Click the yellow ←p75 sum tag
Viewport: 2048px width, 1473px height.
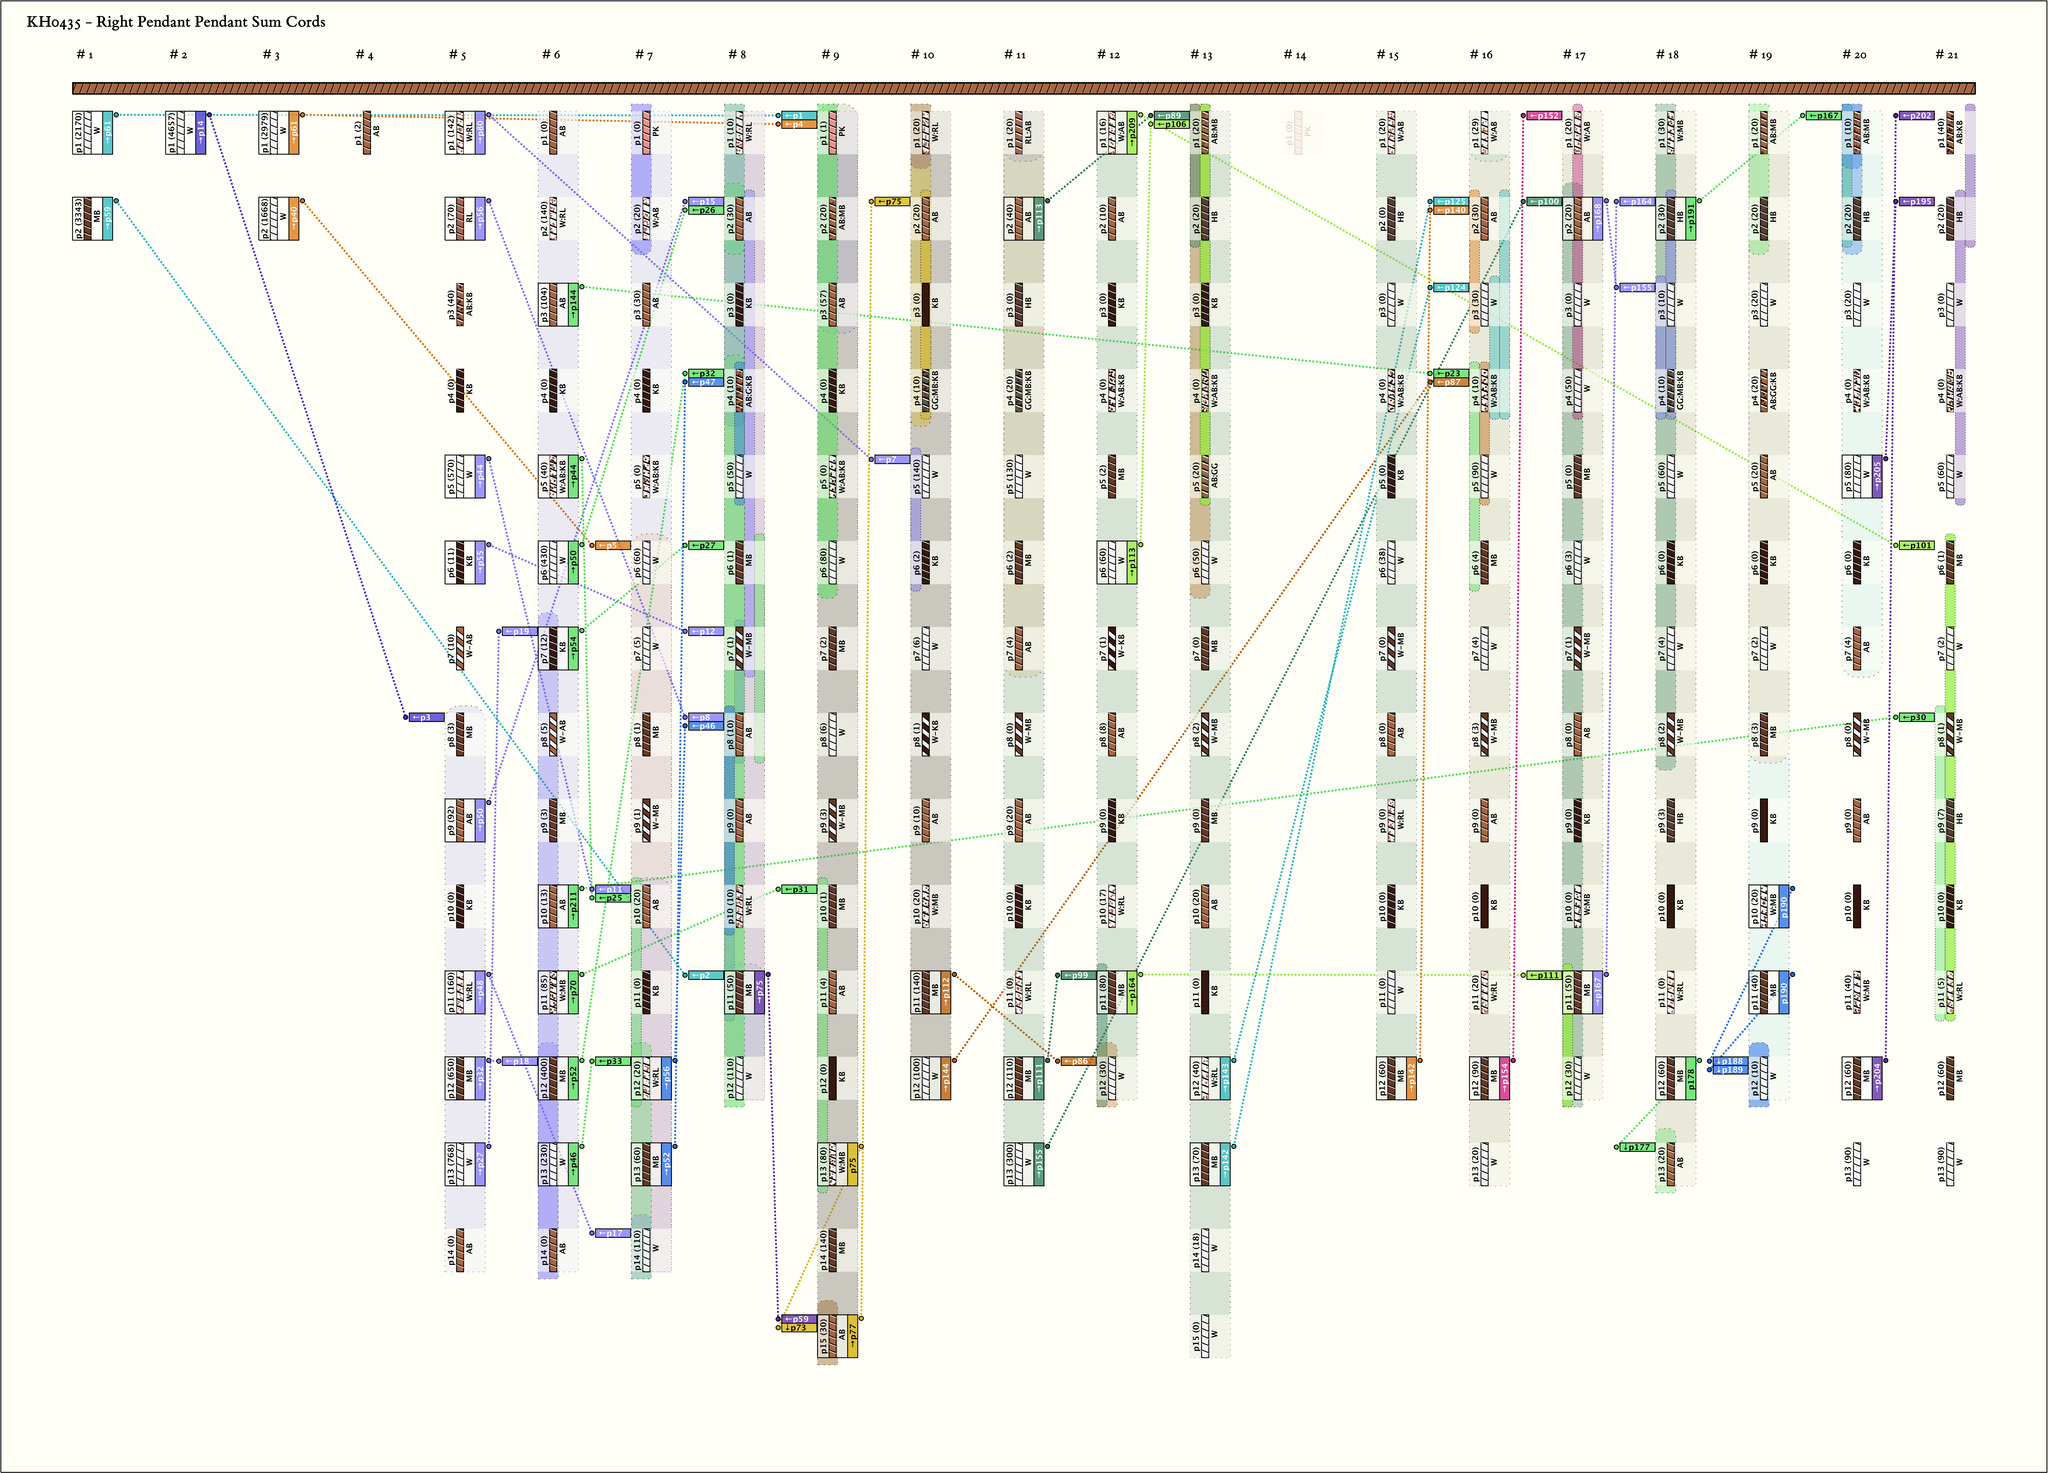[x=892, y=202]
